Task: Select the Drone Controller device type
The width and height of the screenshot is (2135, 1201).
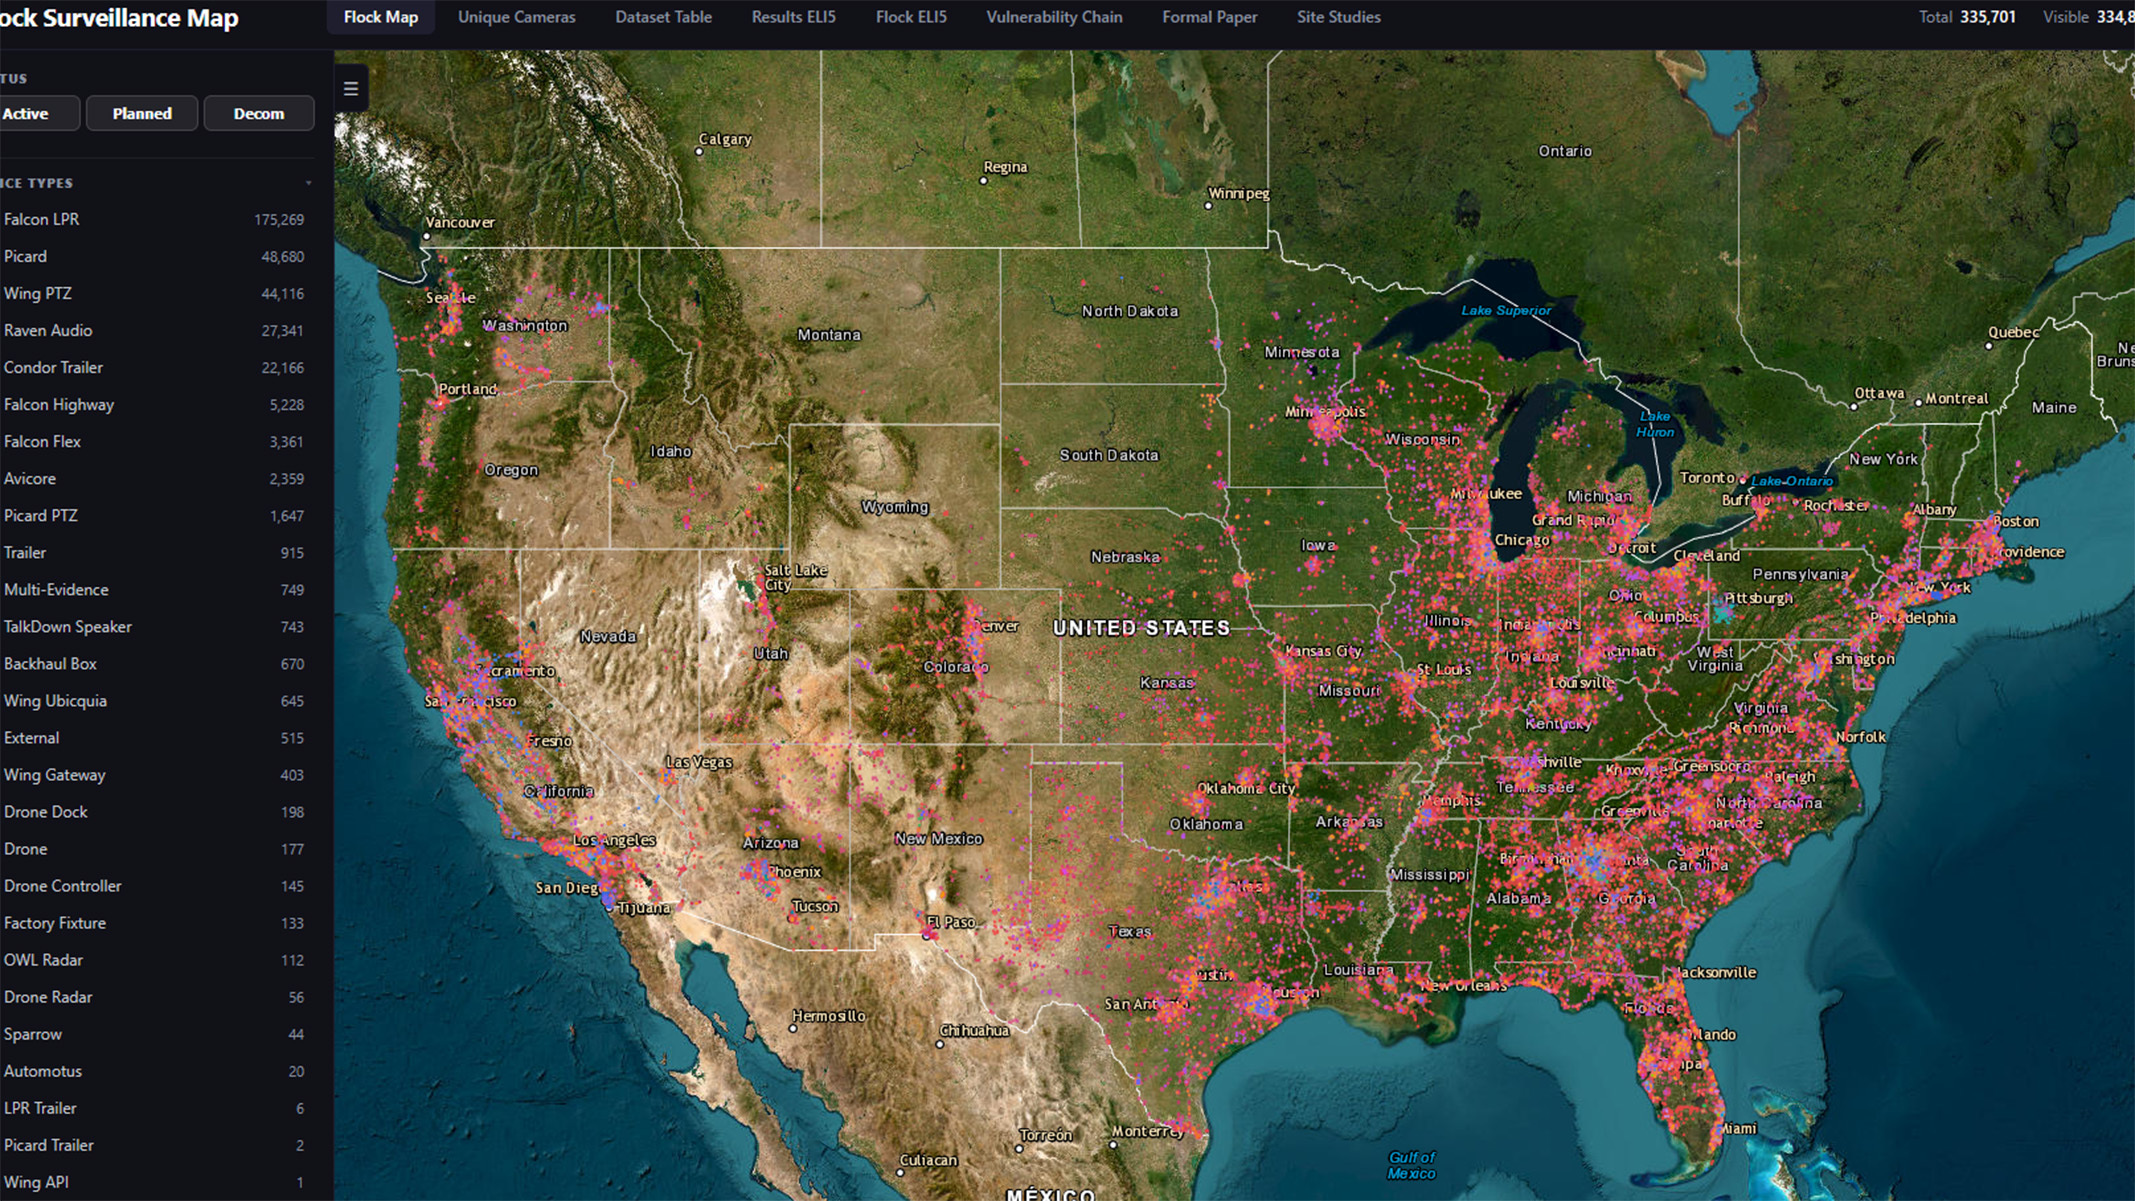Action: pos(155,885)
